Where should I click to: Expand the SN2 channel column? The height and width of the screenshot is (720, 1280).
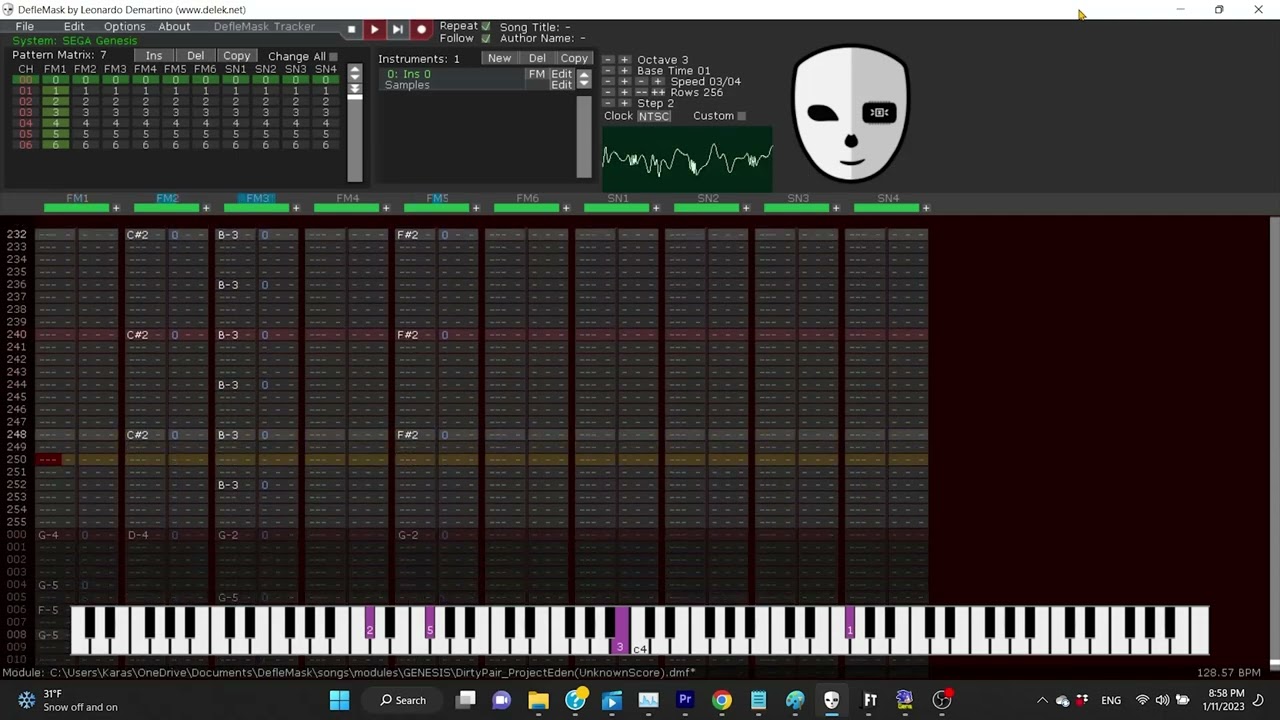point(746,208)
